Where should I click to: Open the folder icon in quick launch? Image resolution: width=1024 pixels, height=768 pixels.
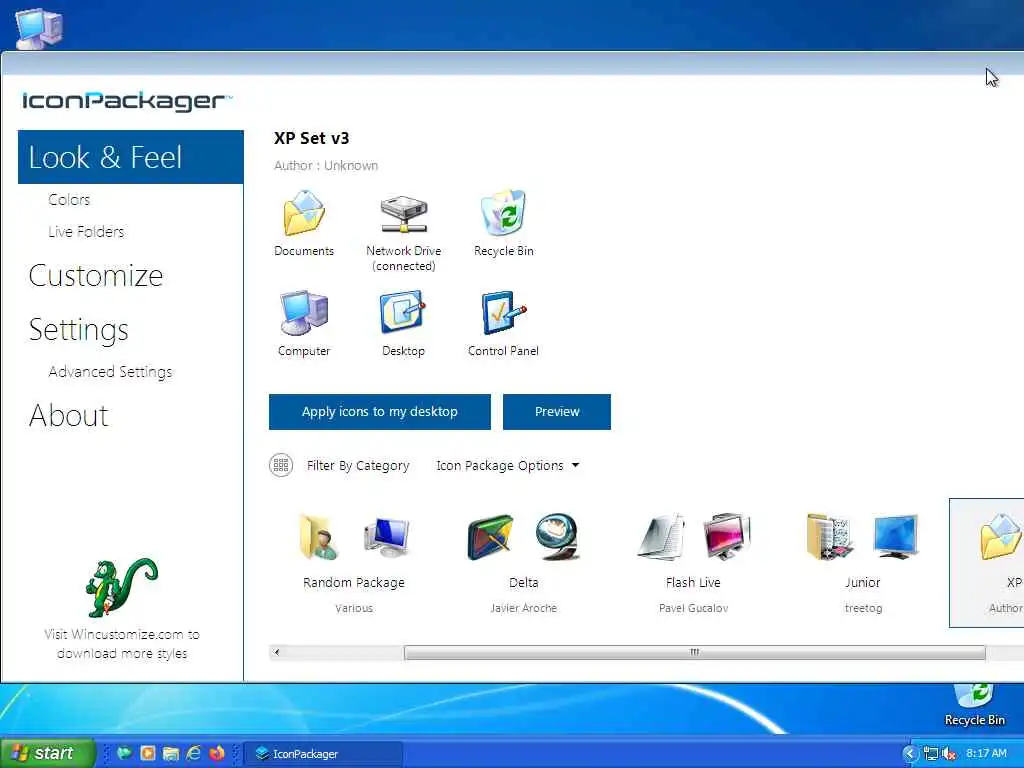click(x=171, y=753)
